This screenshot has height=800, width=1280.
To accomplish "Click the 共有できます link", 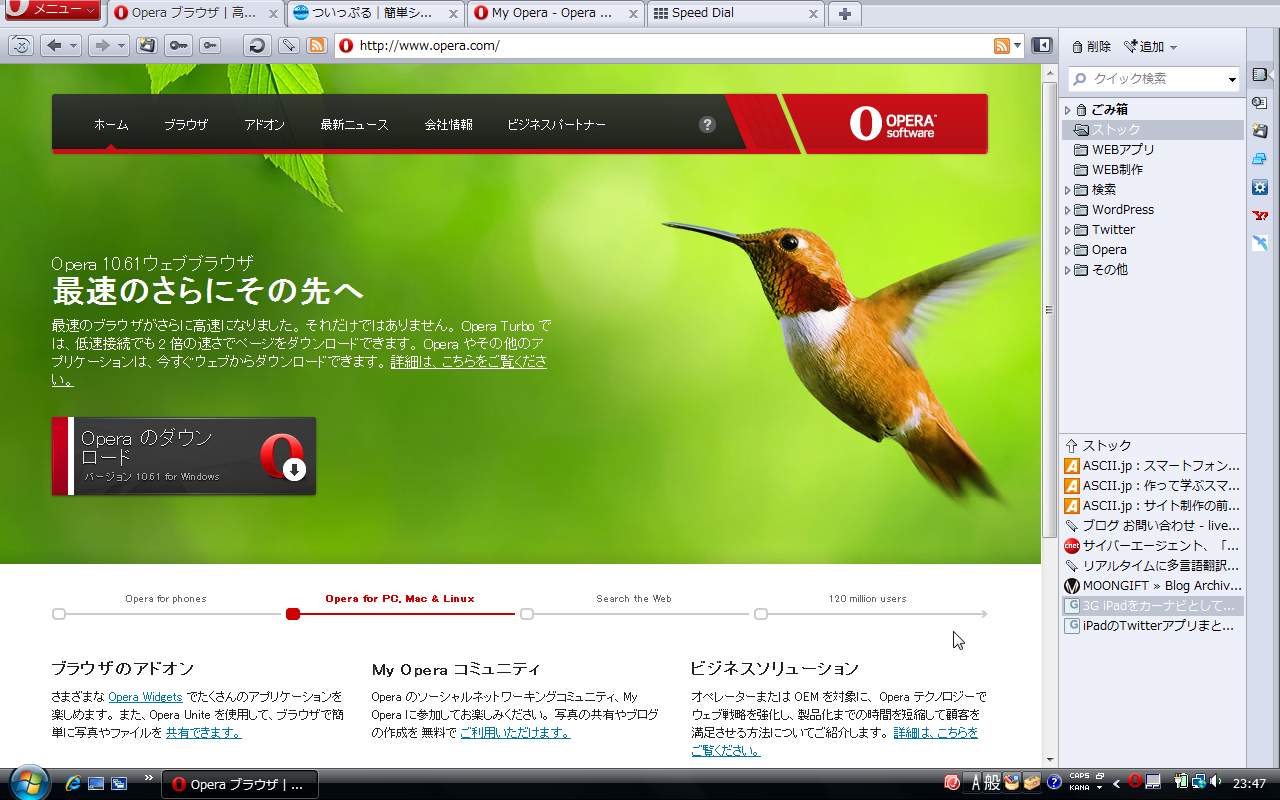I will click(x=203, y=733).
